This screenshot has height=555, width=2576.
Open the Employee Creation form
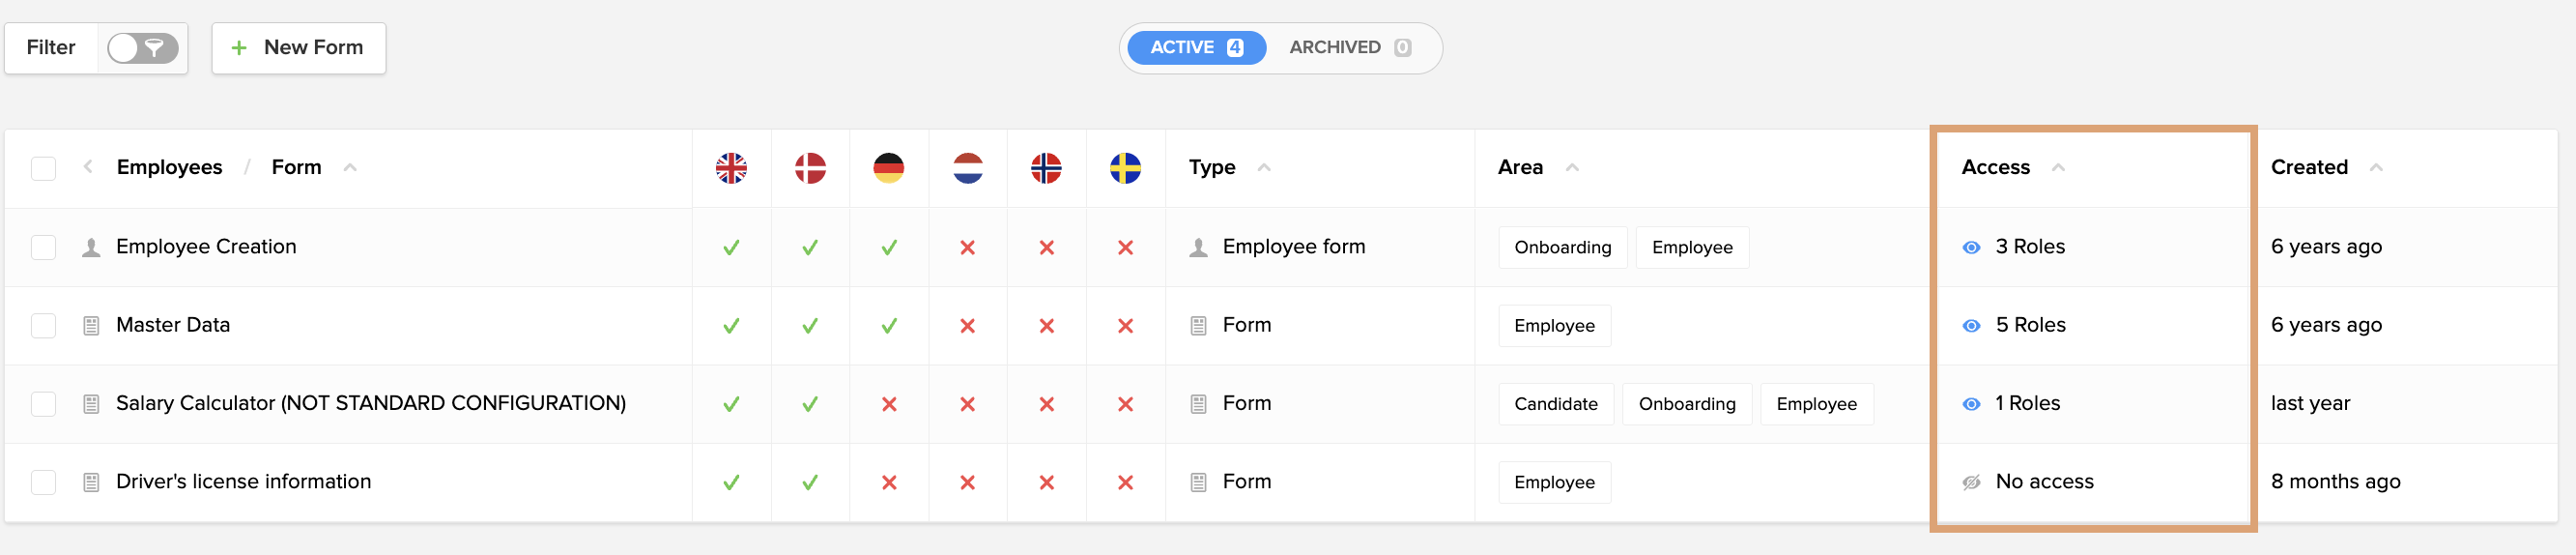(x=206, y=246)
